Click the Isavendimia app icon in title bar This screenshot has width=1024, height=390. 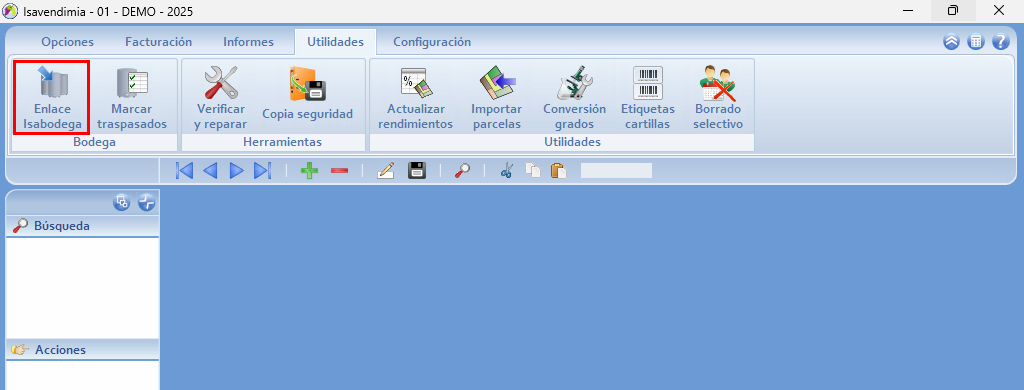(x=10, y=11)
